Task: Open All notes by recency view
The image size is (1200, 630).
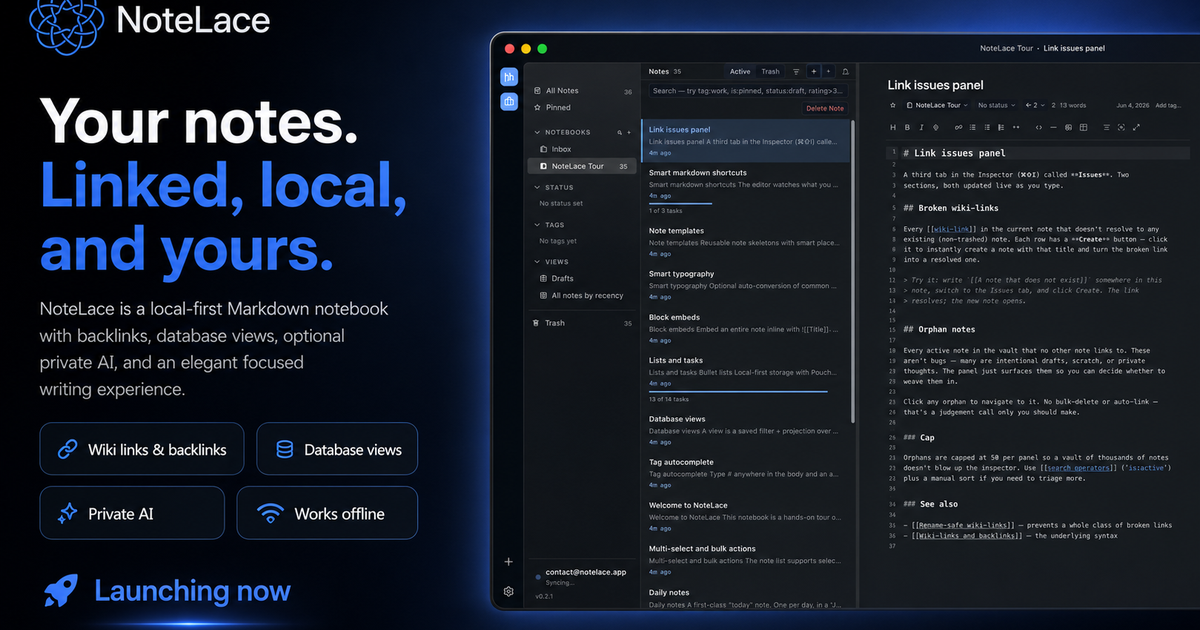Action: [581, 296]
